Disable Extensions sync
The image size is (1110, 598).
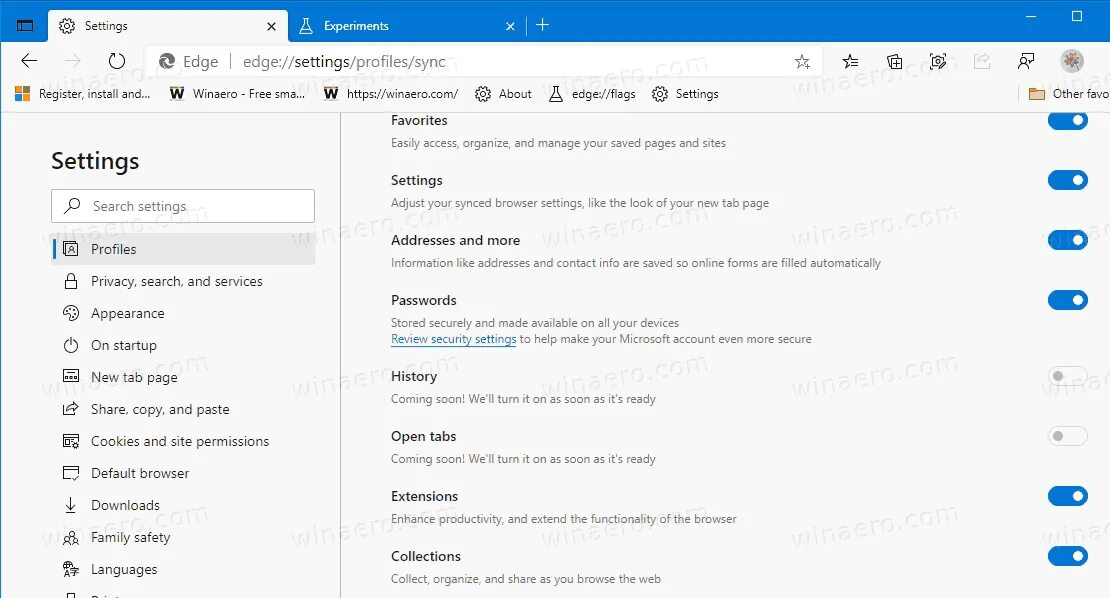click(1068, 496)
